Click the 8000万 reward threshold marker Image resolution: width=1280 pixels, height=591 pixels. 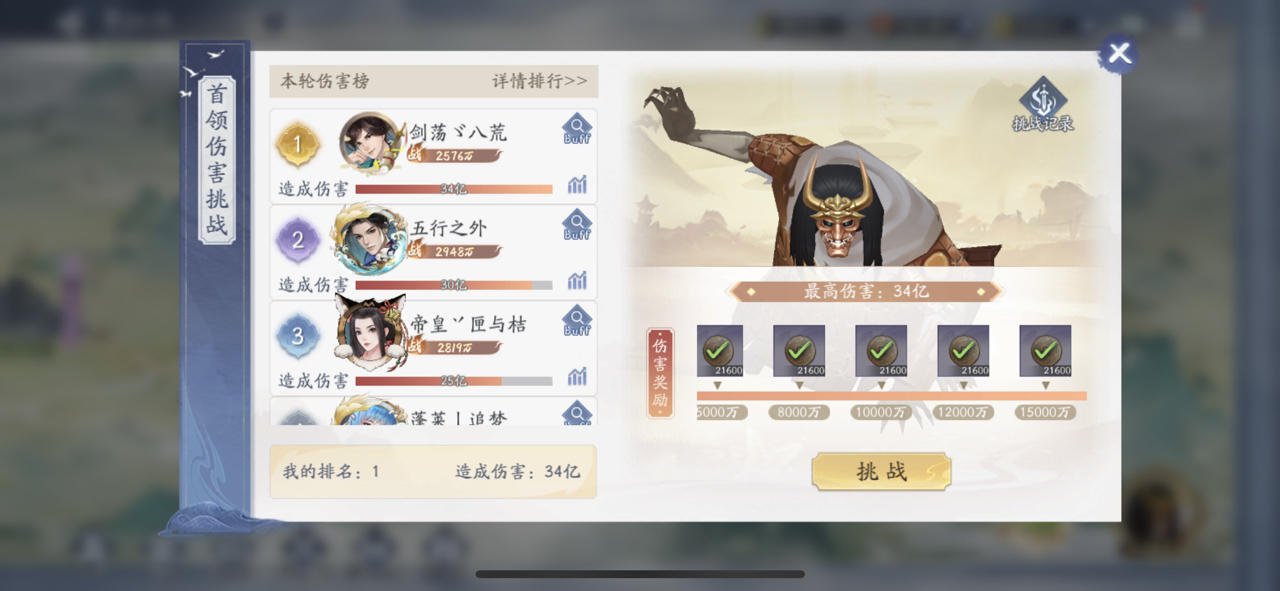(799, 412)
